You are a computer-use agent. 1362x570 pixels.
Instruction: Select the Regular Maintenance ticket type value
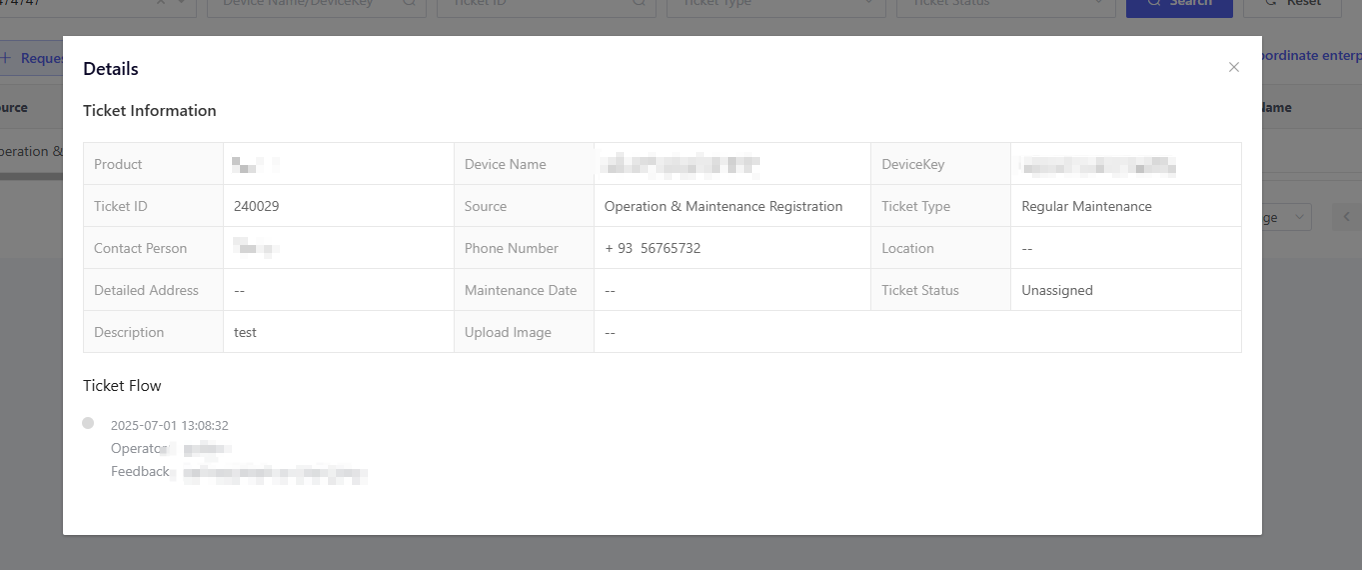point(1086,206)
